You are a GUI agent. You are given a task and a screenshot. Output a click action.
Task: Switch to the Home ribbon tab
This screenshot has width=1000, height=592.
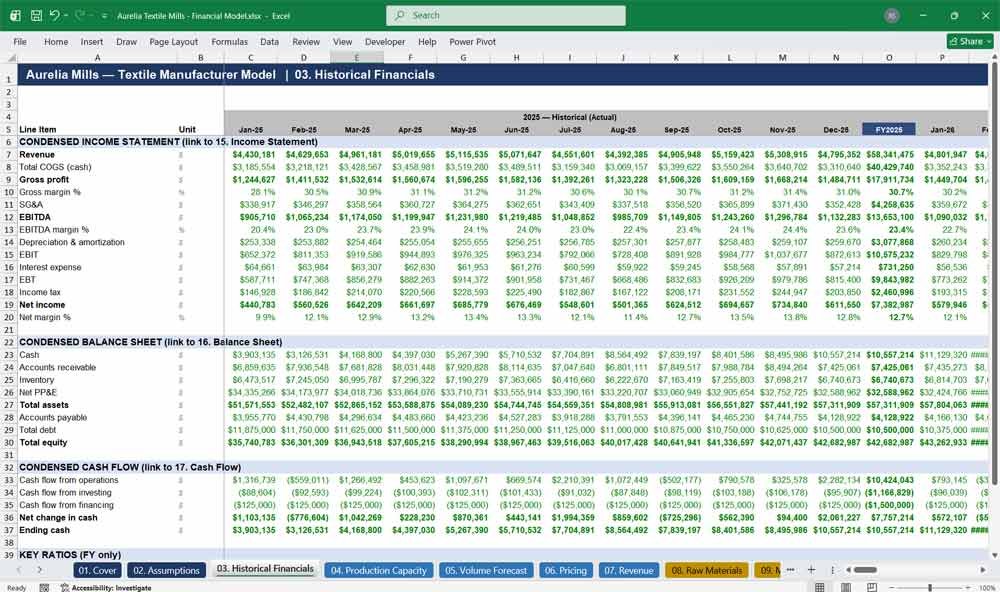point(56,41)
